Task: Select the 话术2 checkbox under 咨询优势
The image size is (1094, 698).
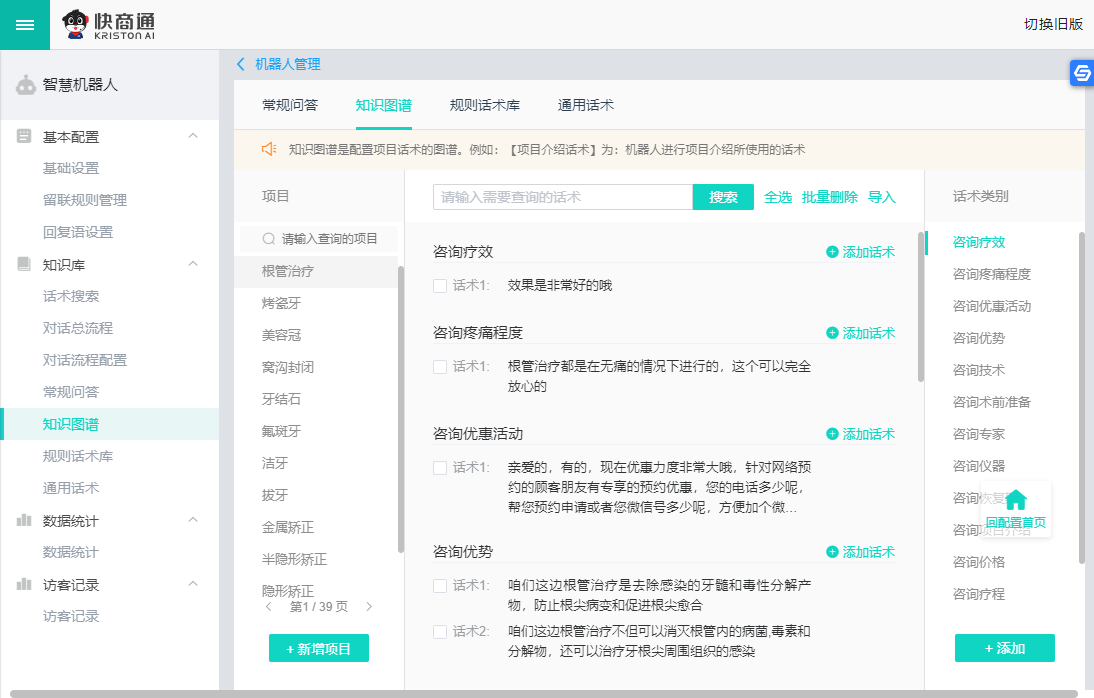Action: click(x=440, y=632)
